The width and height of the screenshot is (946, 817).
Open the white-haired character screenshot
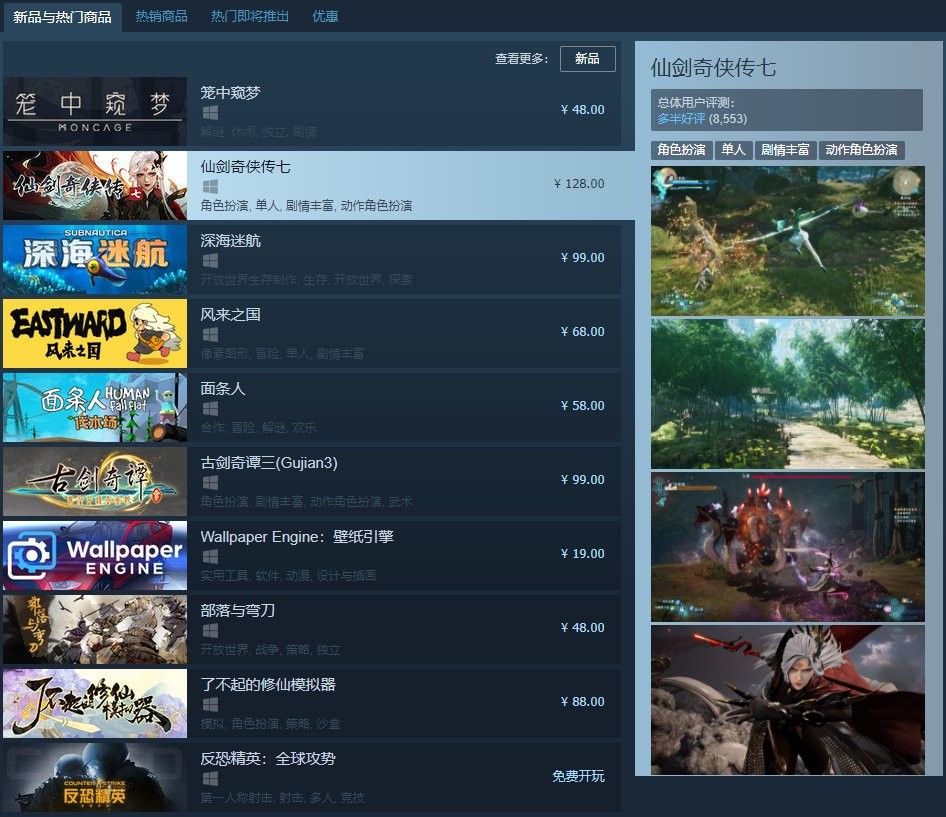tap(787, 700)
